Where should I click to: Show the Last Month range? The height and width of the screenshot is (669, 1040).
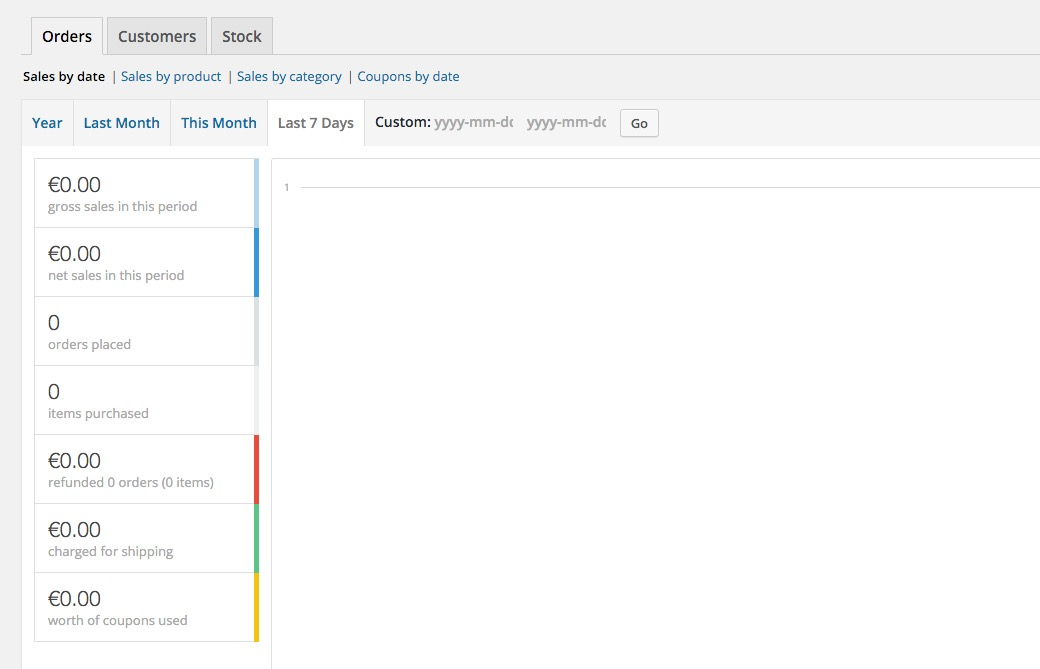tap(121, 123)
